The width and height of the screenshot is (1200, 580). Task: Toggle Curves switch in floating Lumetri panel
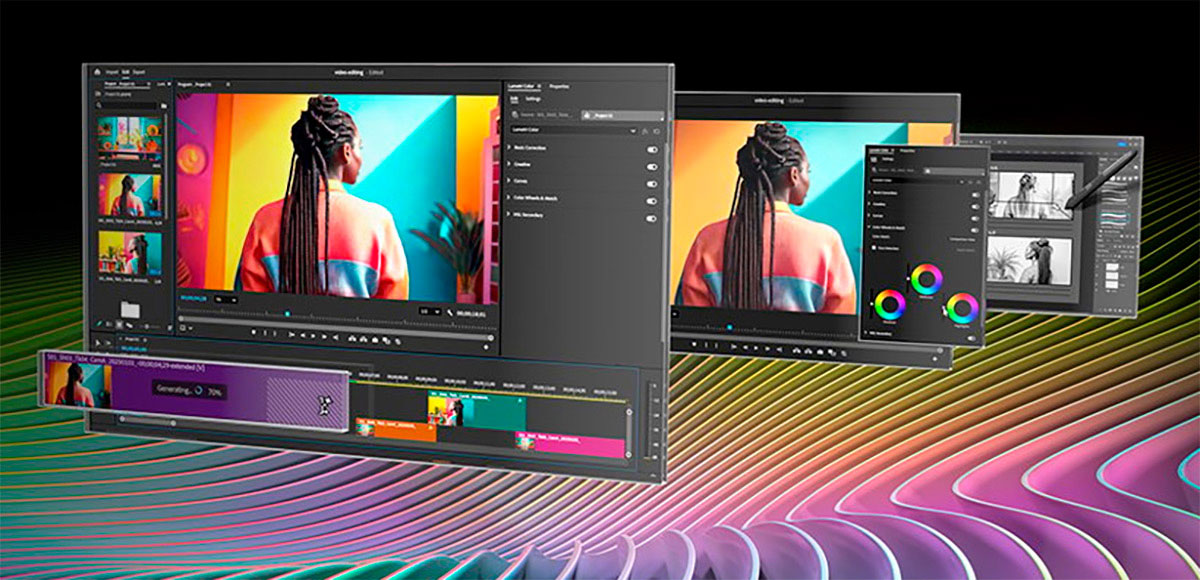[976, 218]
